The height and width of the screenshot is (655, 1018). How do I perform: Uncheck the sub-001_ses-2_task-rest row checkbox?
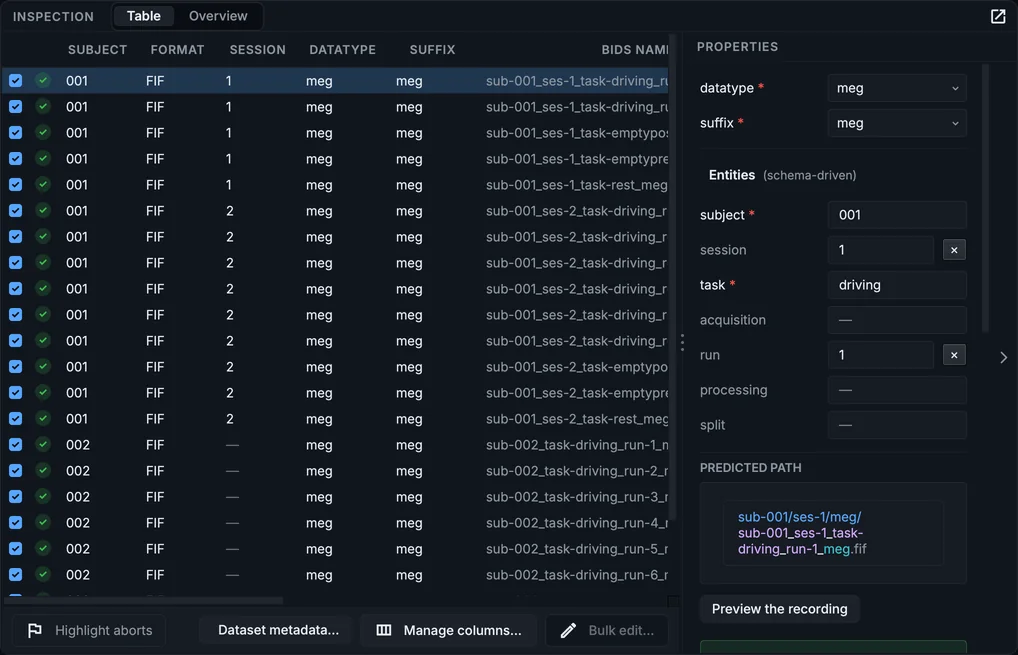16,419
